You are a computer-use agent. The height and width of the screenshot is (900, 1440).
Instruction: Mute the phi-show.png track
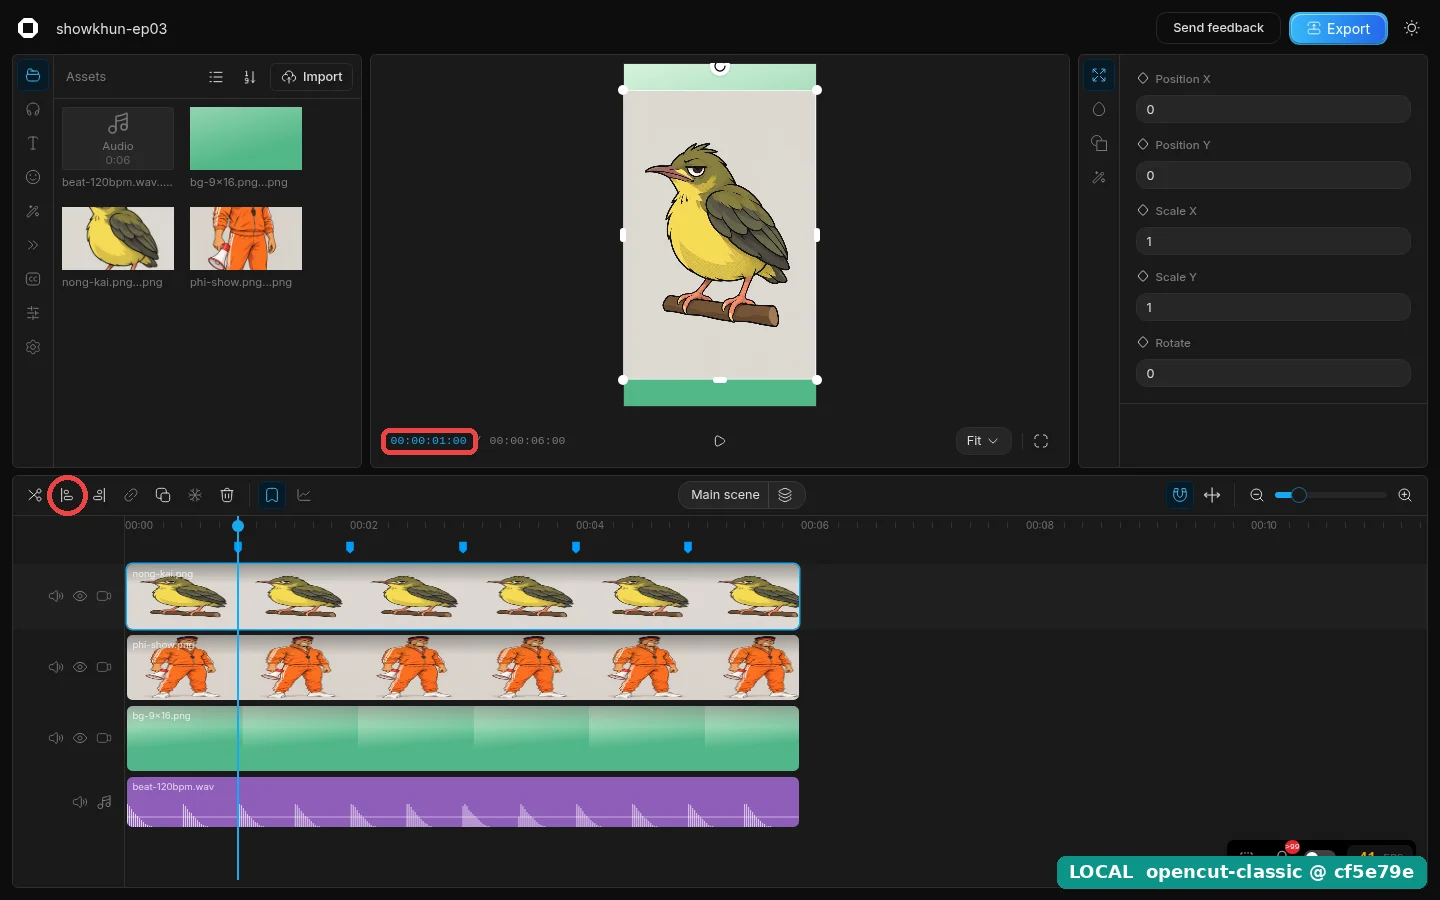click(x=56, y=667)
